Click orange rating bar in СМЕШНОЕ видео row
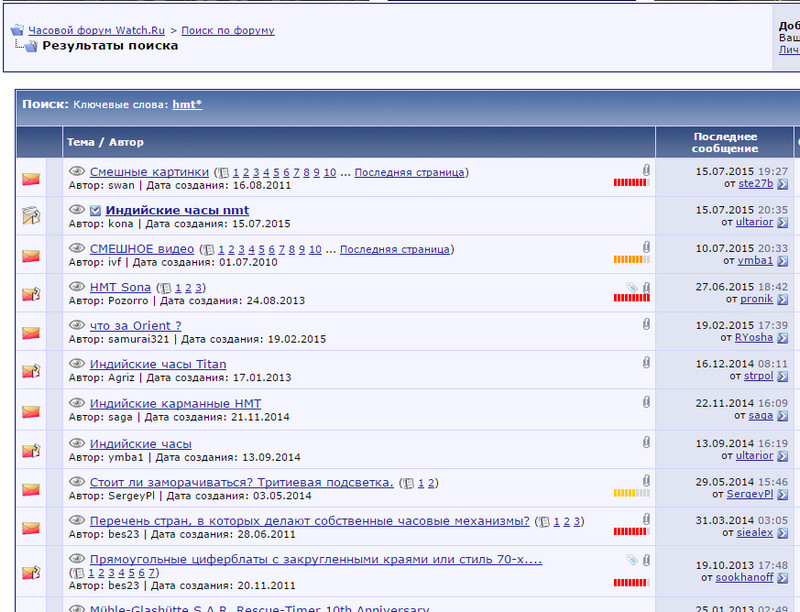Viewport: 800px width, 612px height. point(631,260)
